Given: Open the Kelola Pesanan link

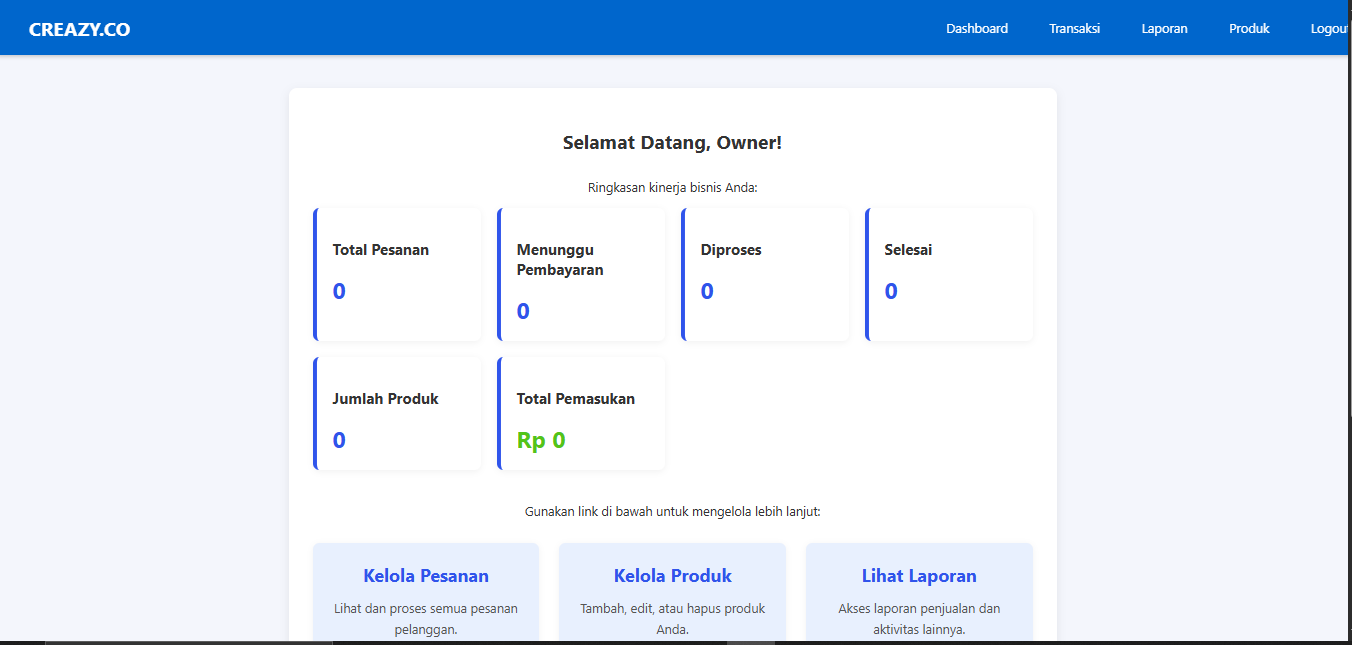Looking at the screenshot, I should click(x=425, y=575).
